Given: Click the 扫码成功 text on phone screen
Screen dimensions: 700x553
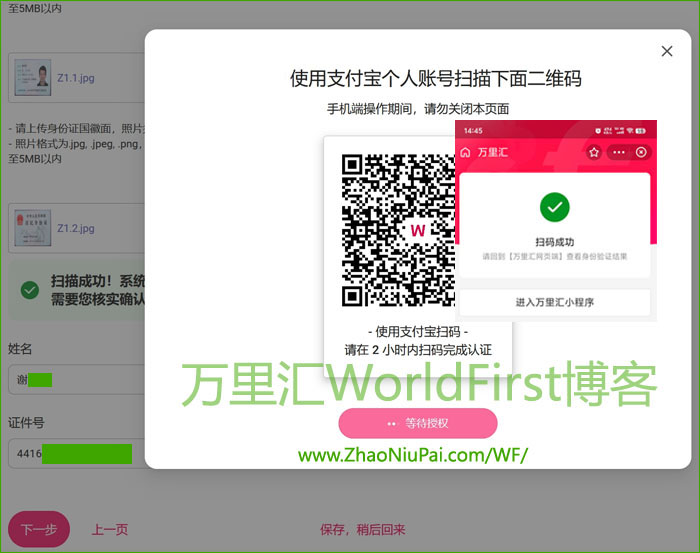Looking at the screenshot, I should click(x=554, y=242).
